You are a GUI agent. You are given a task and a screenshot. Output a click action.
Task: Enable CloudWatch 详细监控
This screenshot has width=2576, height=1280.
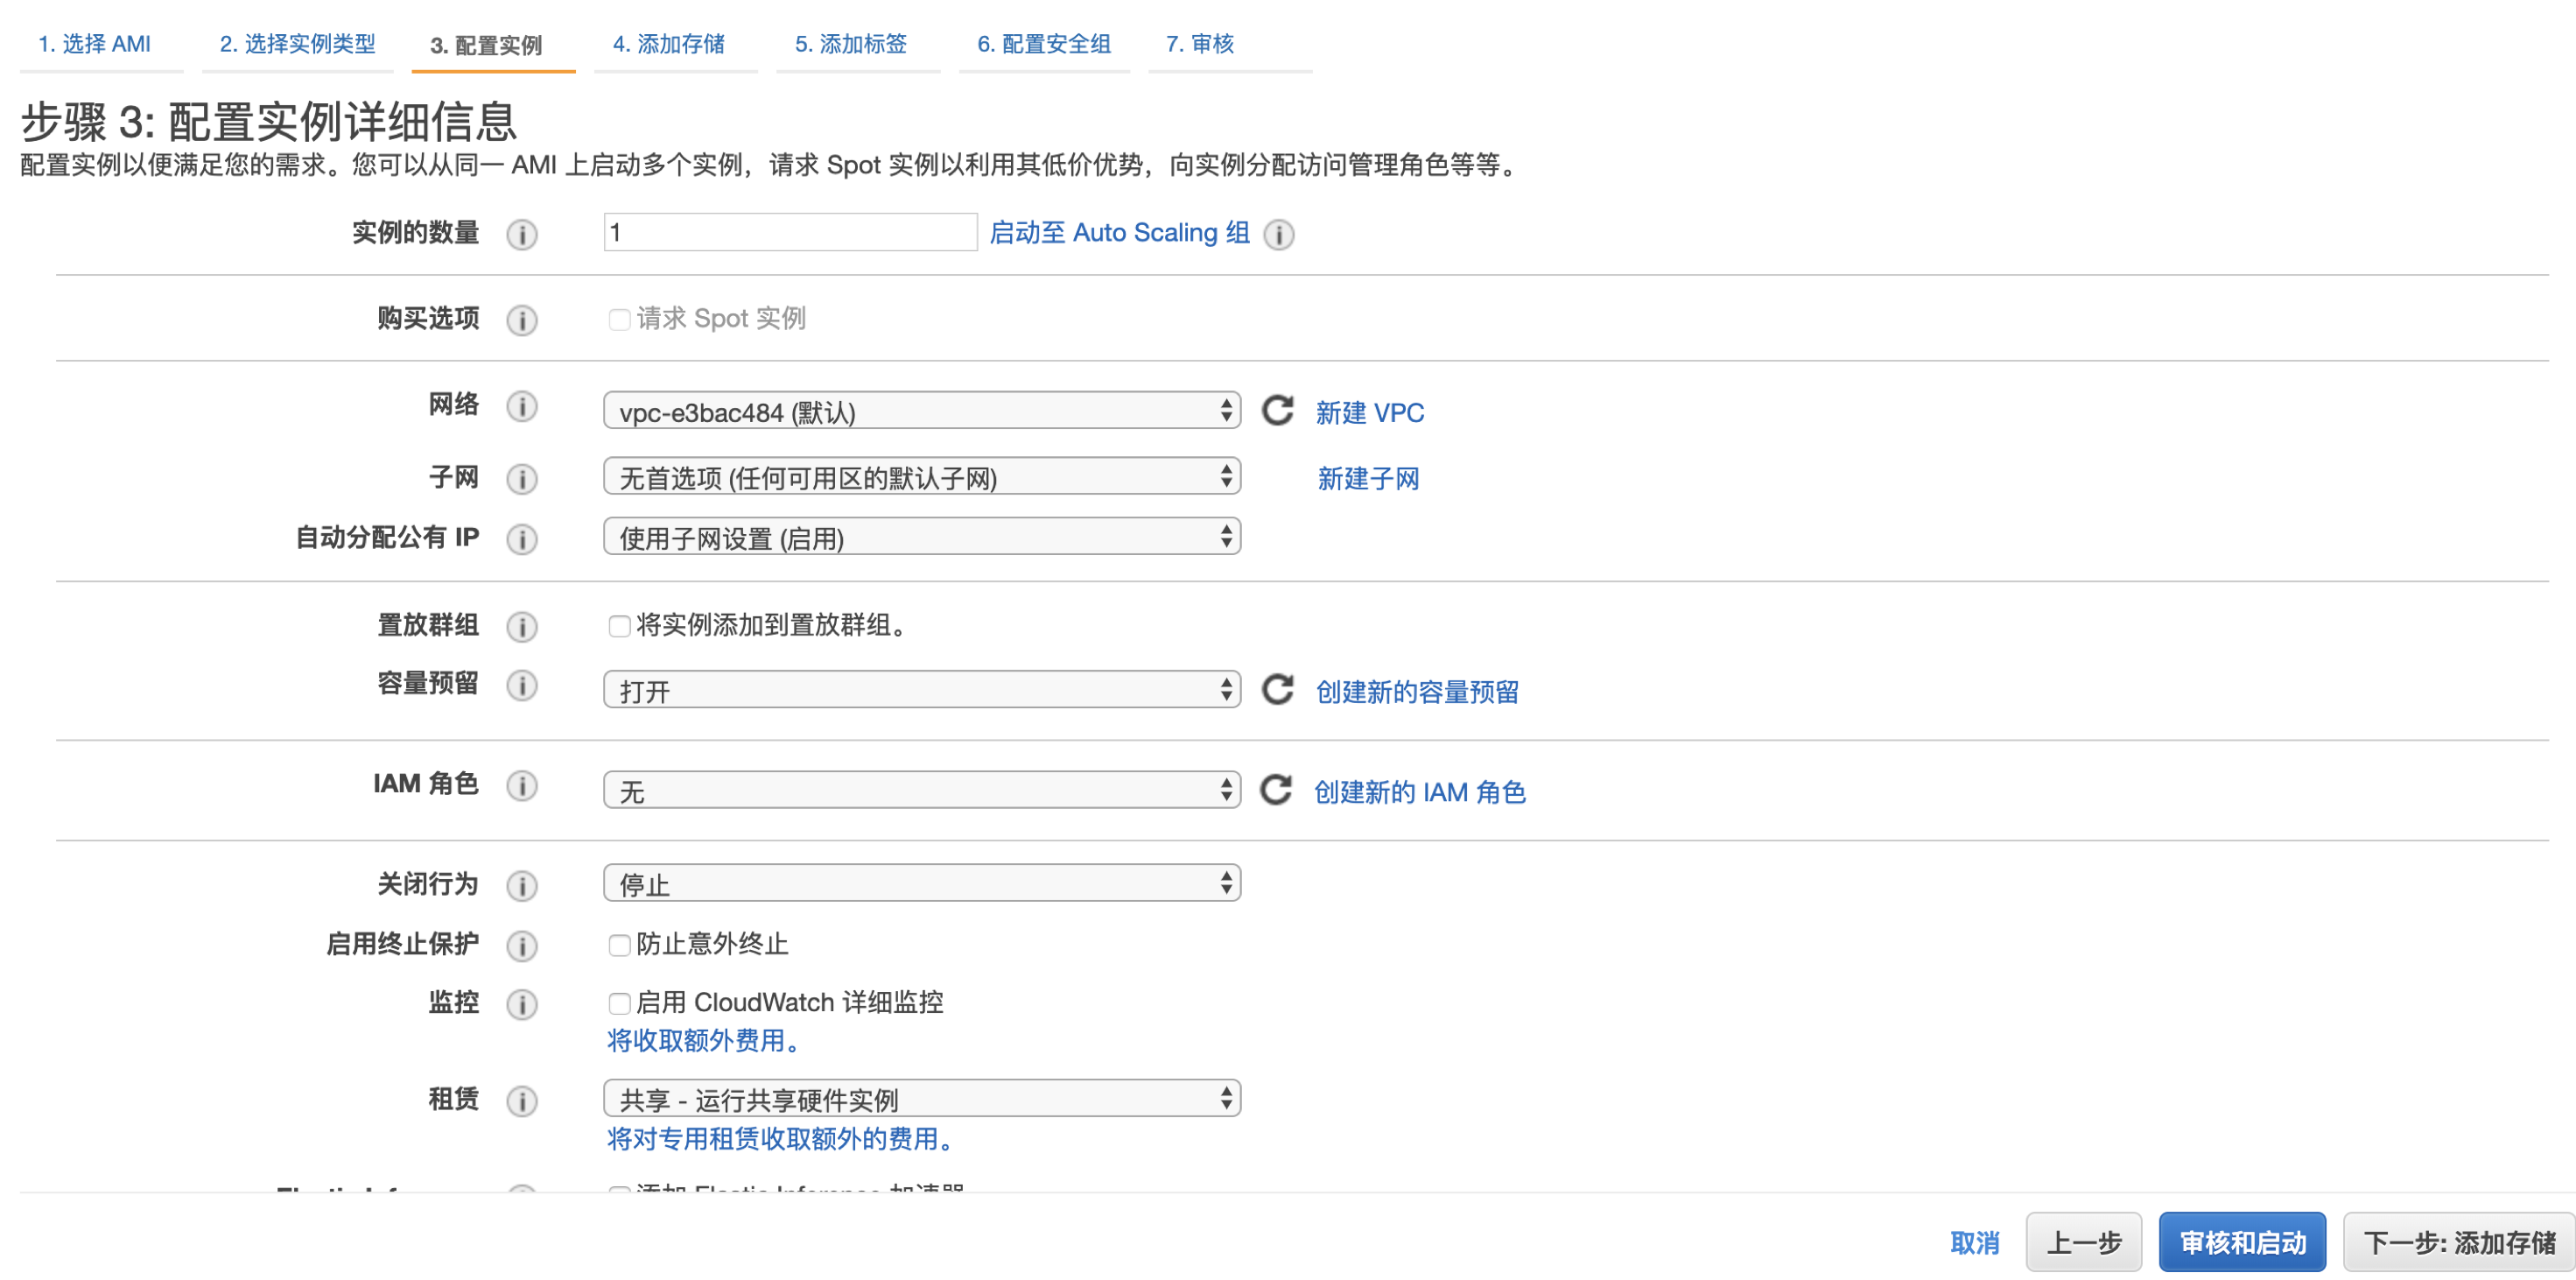tap(619, 1002)
